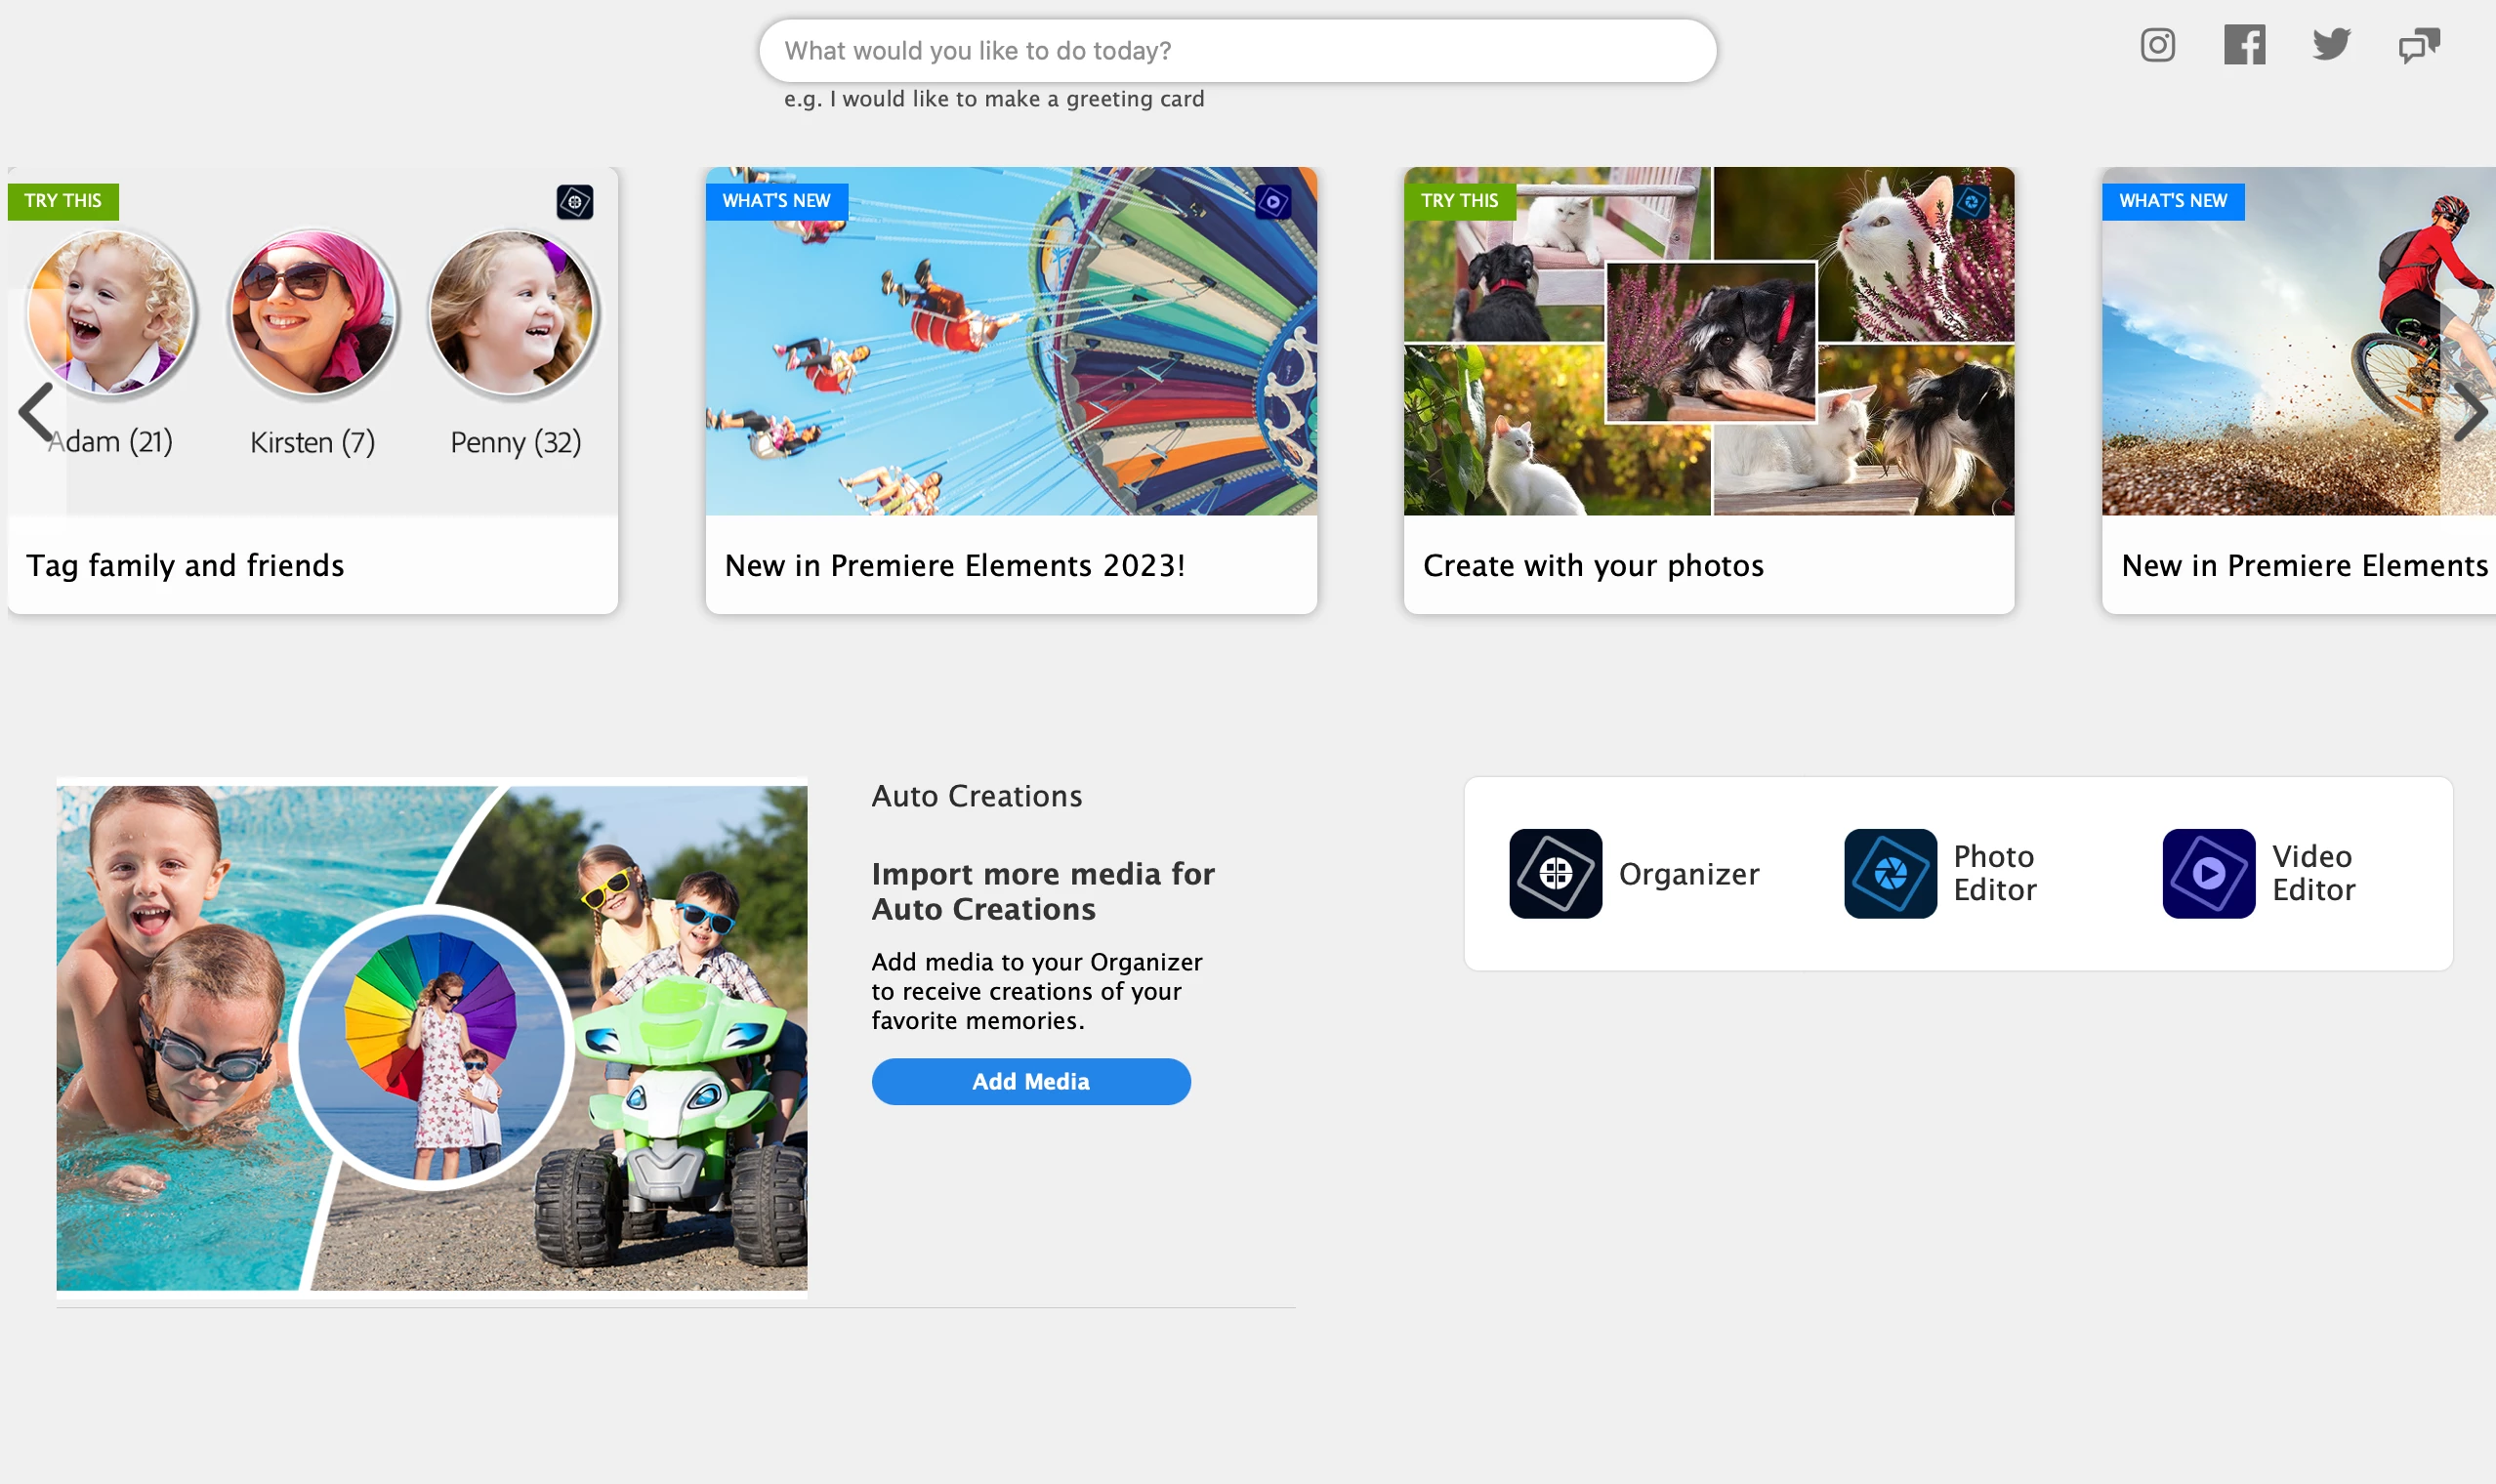Click the Add Media button
The width and height of the screenshot is (2496, 1484).
[x=1030, y=1081]
